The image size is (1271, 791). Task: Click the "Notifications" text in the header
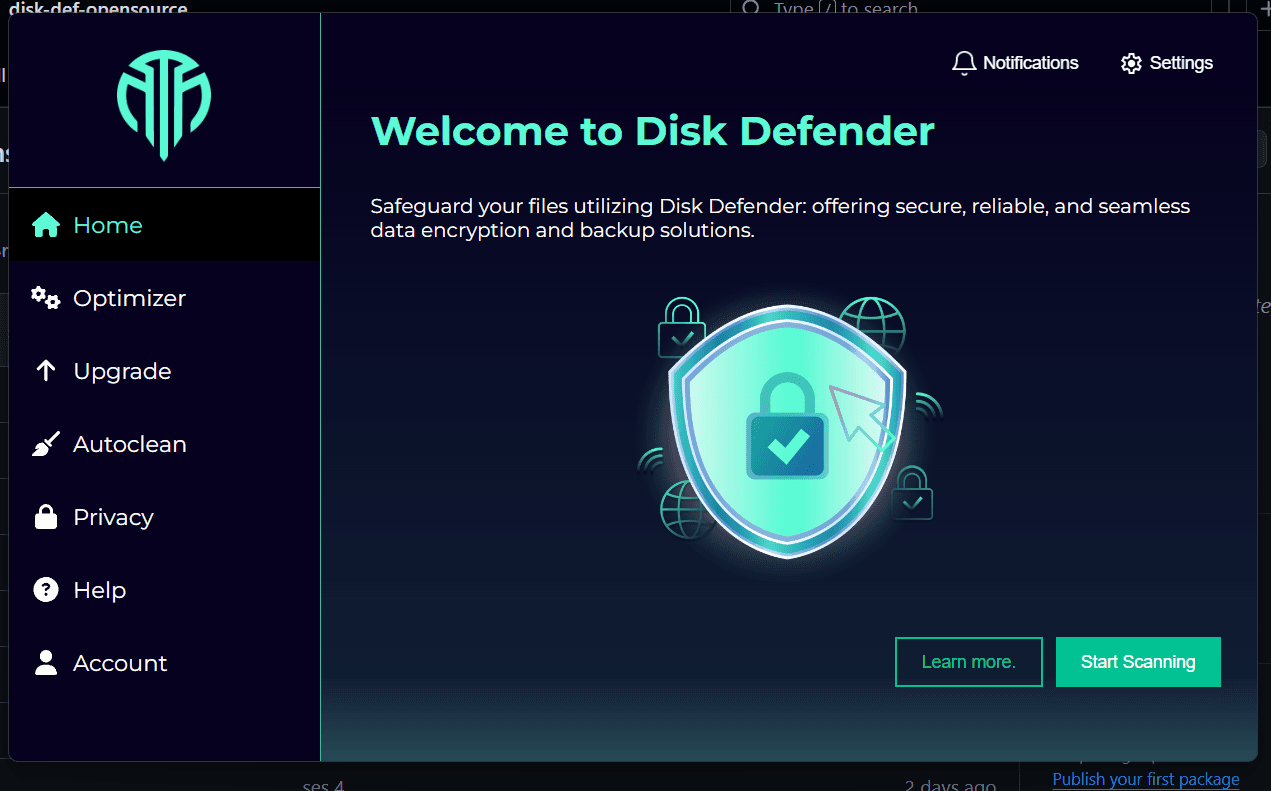[1030, 63]
